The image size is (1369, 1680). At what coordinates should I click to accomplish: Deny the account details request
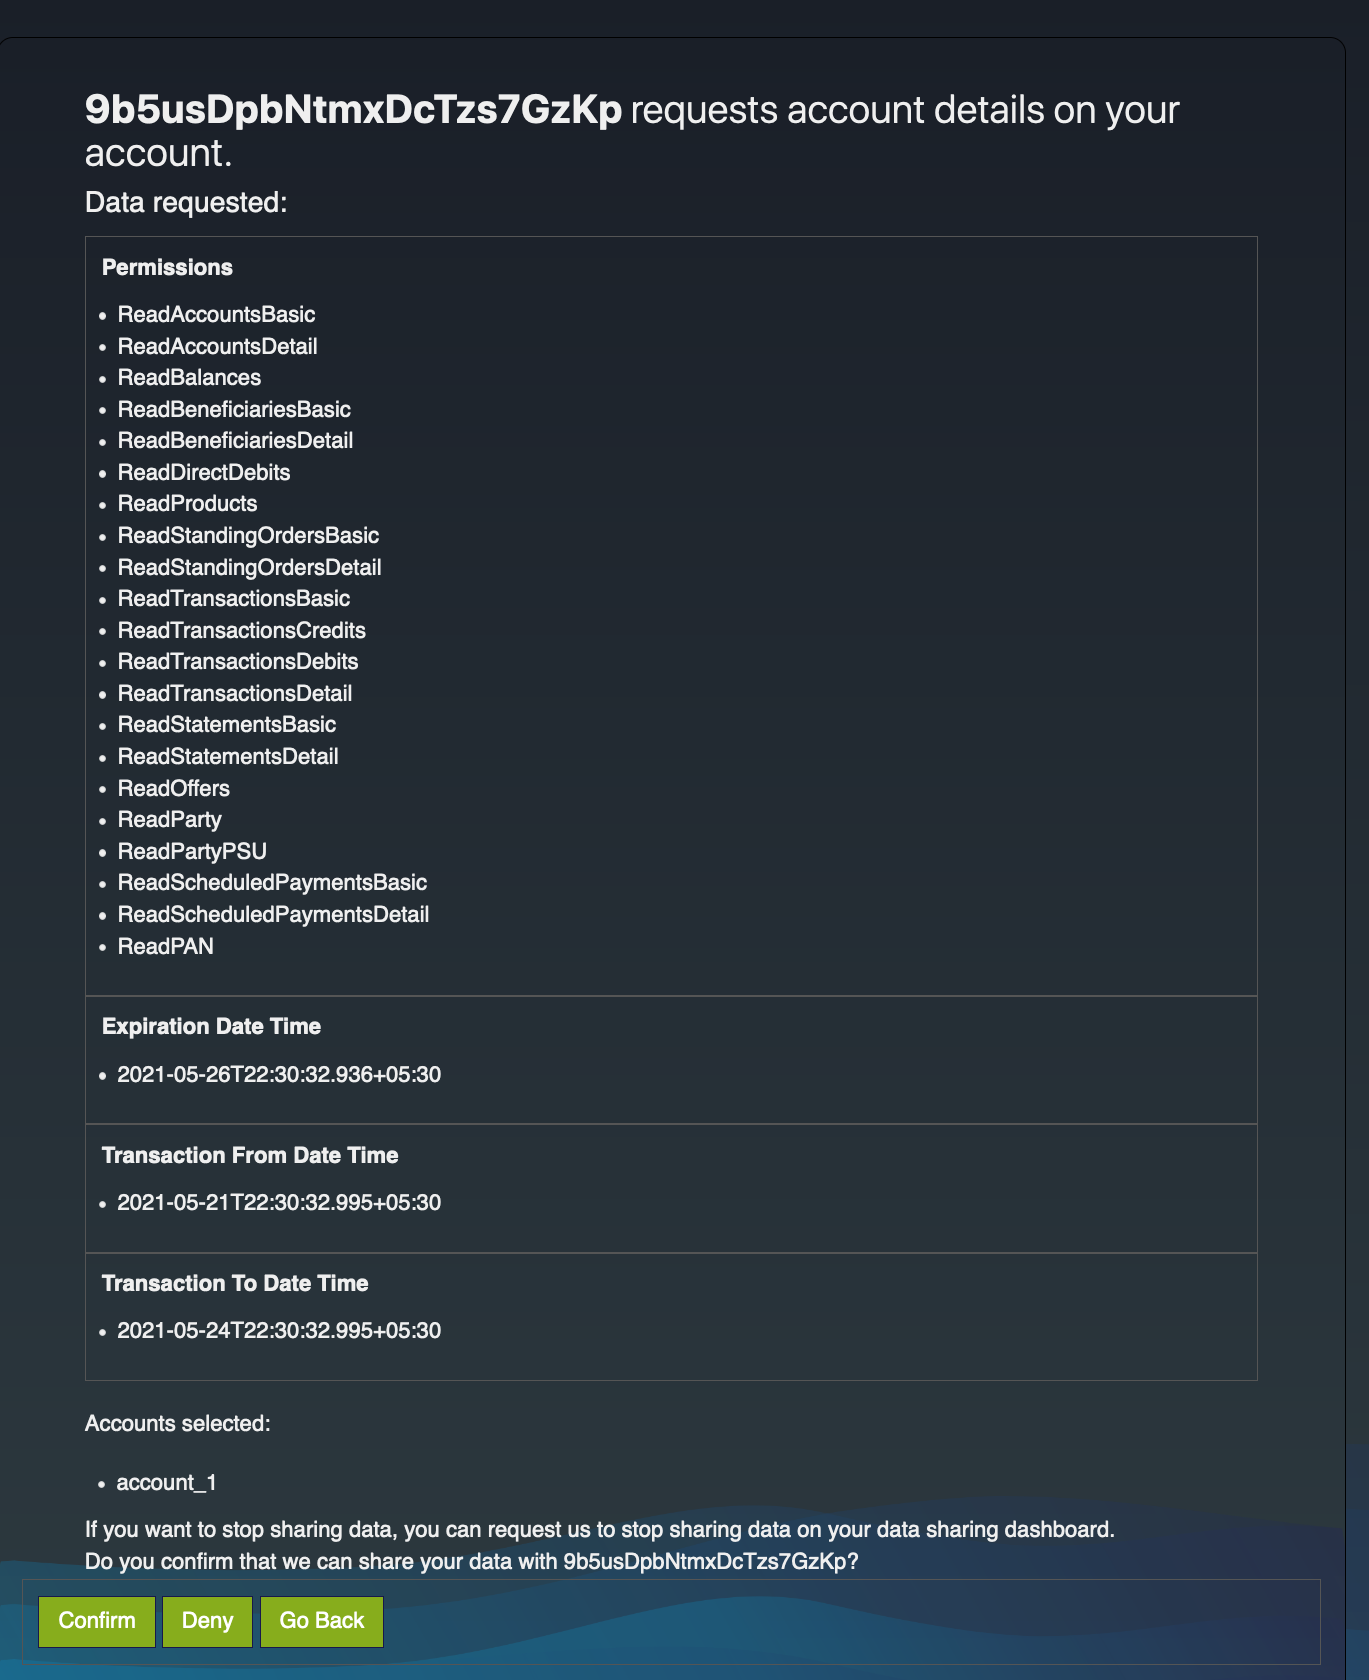click(x=207, y=1621)
